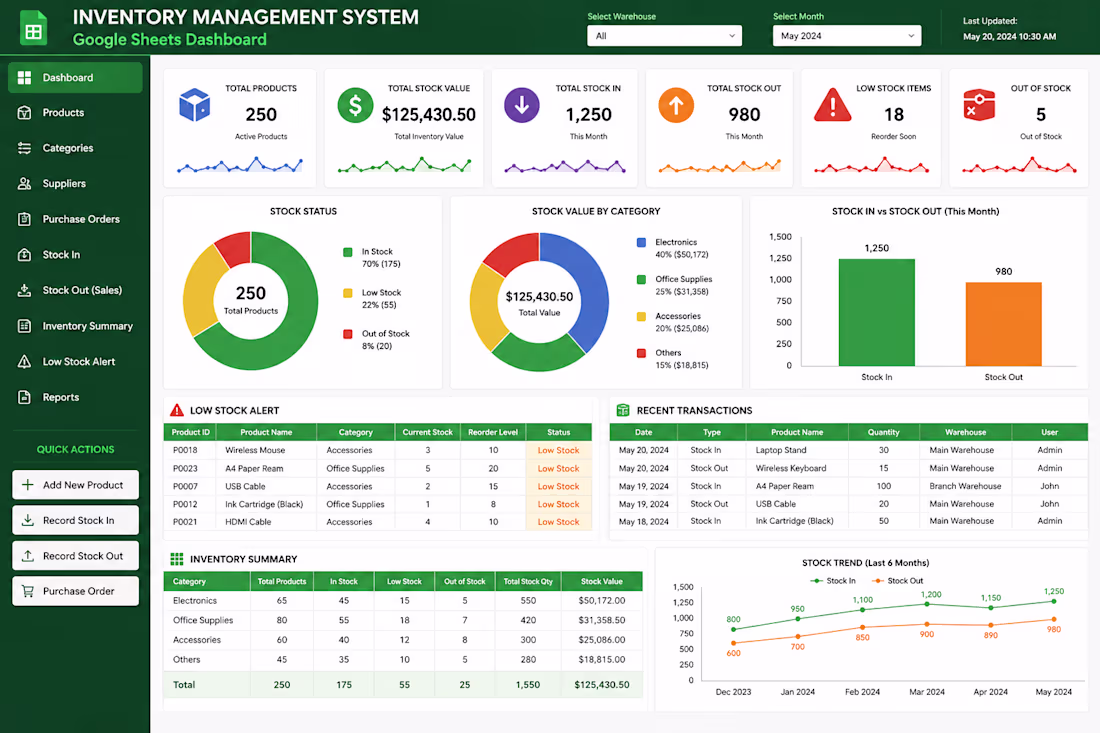Select the Electronics row in Inventory Summary
Image resolution: width=1100 pixels, height=733 pixels.
click(x=403, y=600)
